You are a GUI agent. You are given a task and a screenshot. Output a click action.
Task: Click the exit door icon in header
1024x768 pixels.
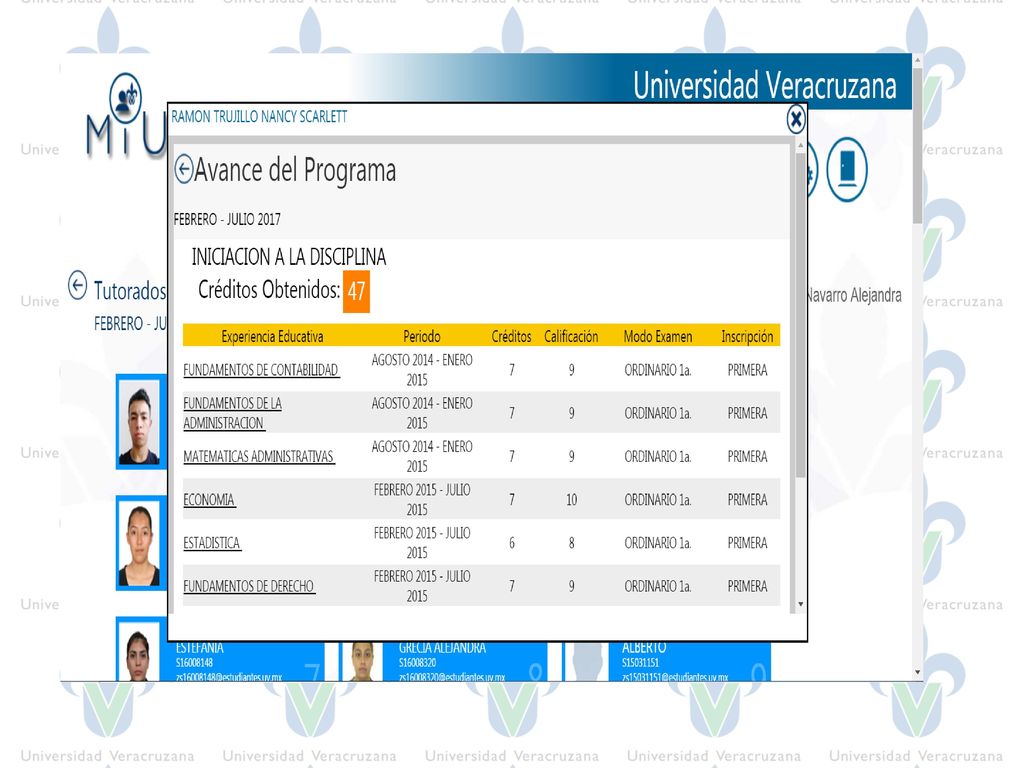click(x=846, y=169)
